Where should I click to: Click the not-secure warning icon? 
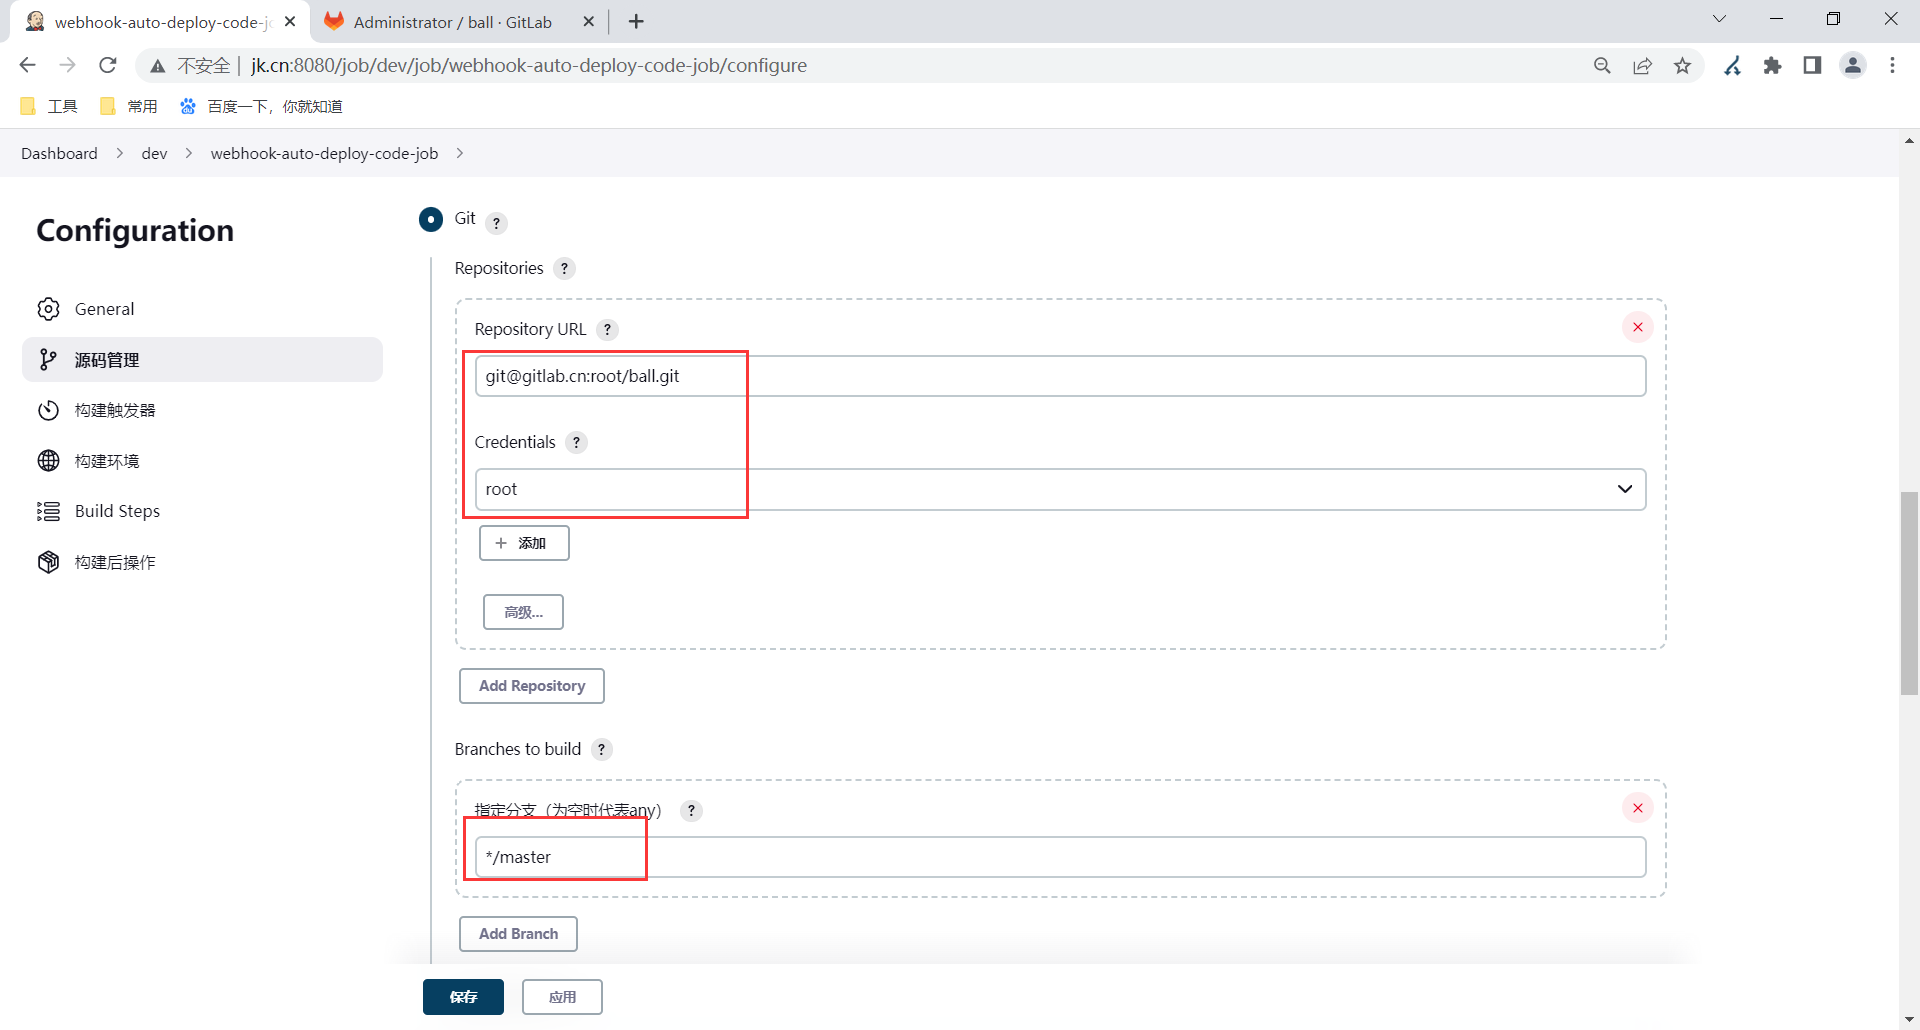(x=157, y=66)
